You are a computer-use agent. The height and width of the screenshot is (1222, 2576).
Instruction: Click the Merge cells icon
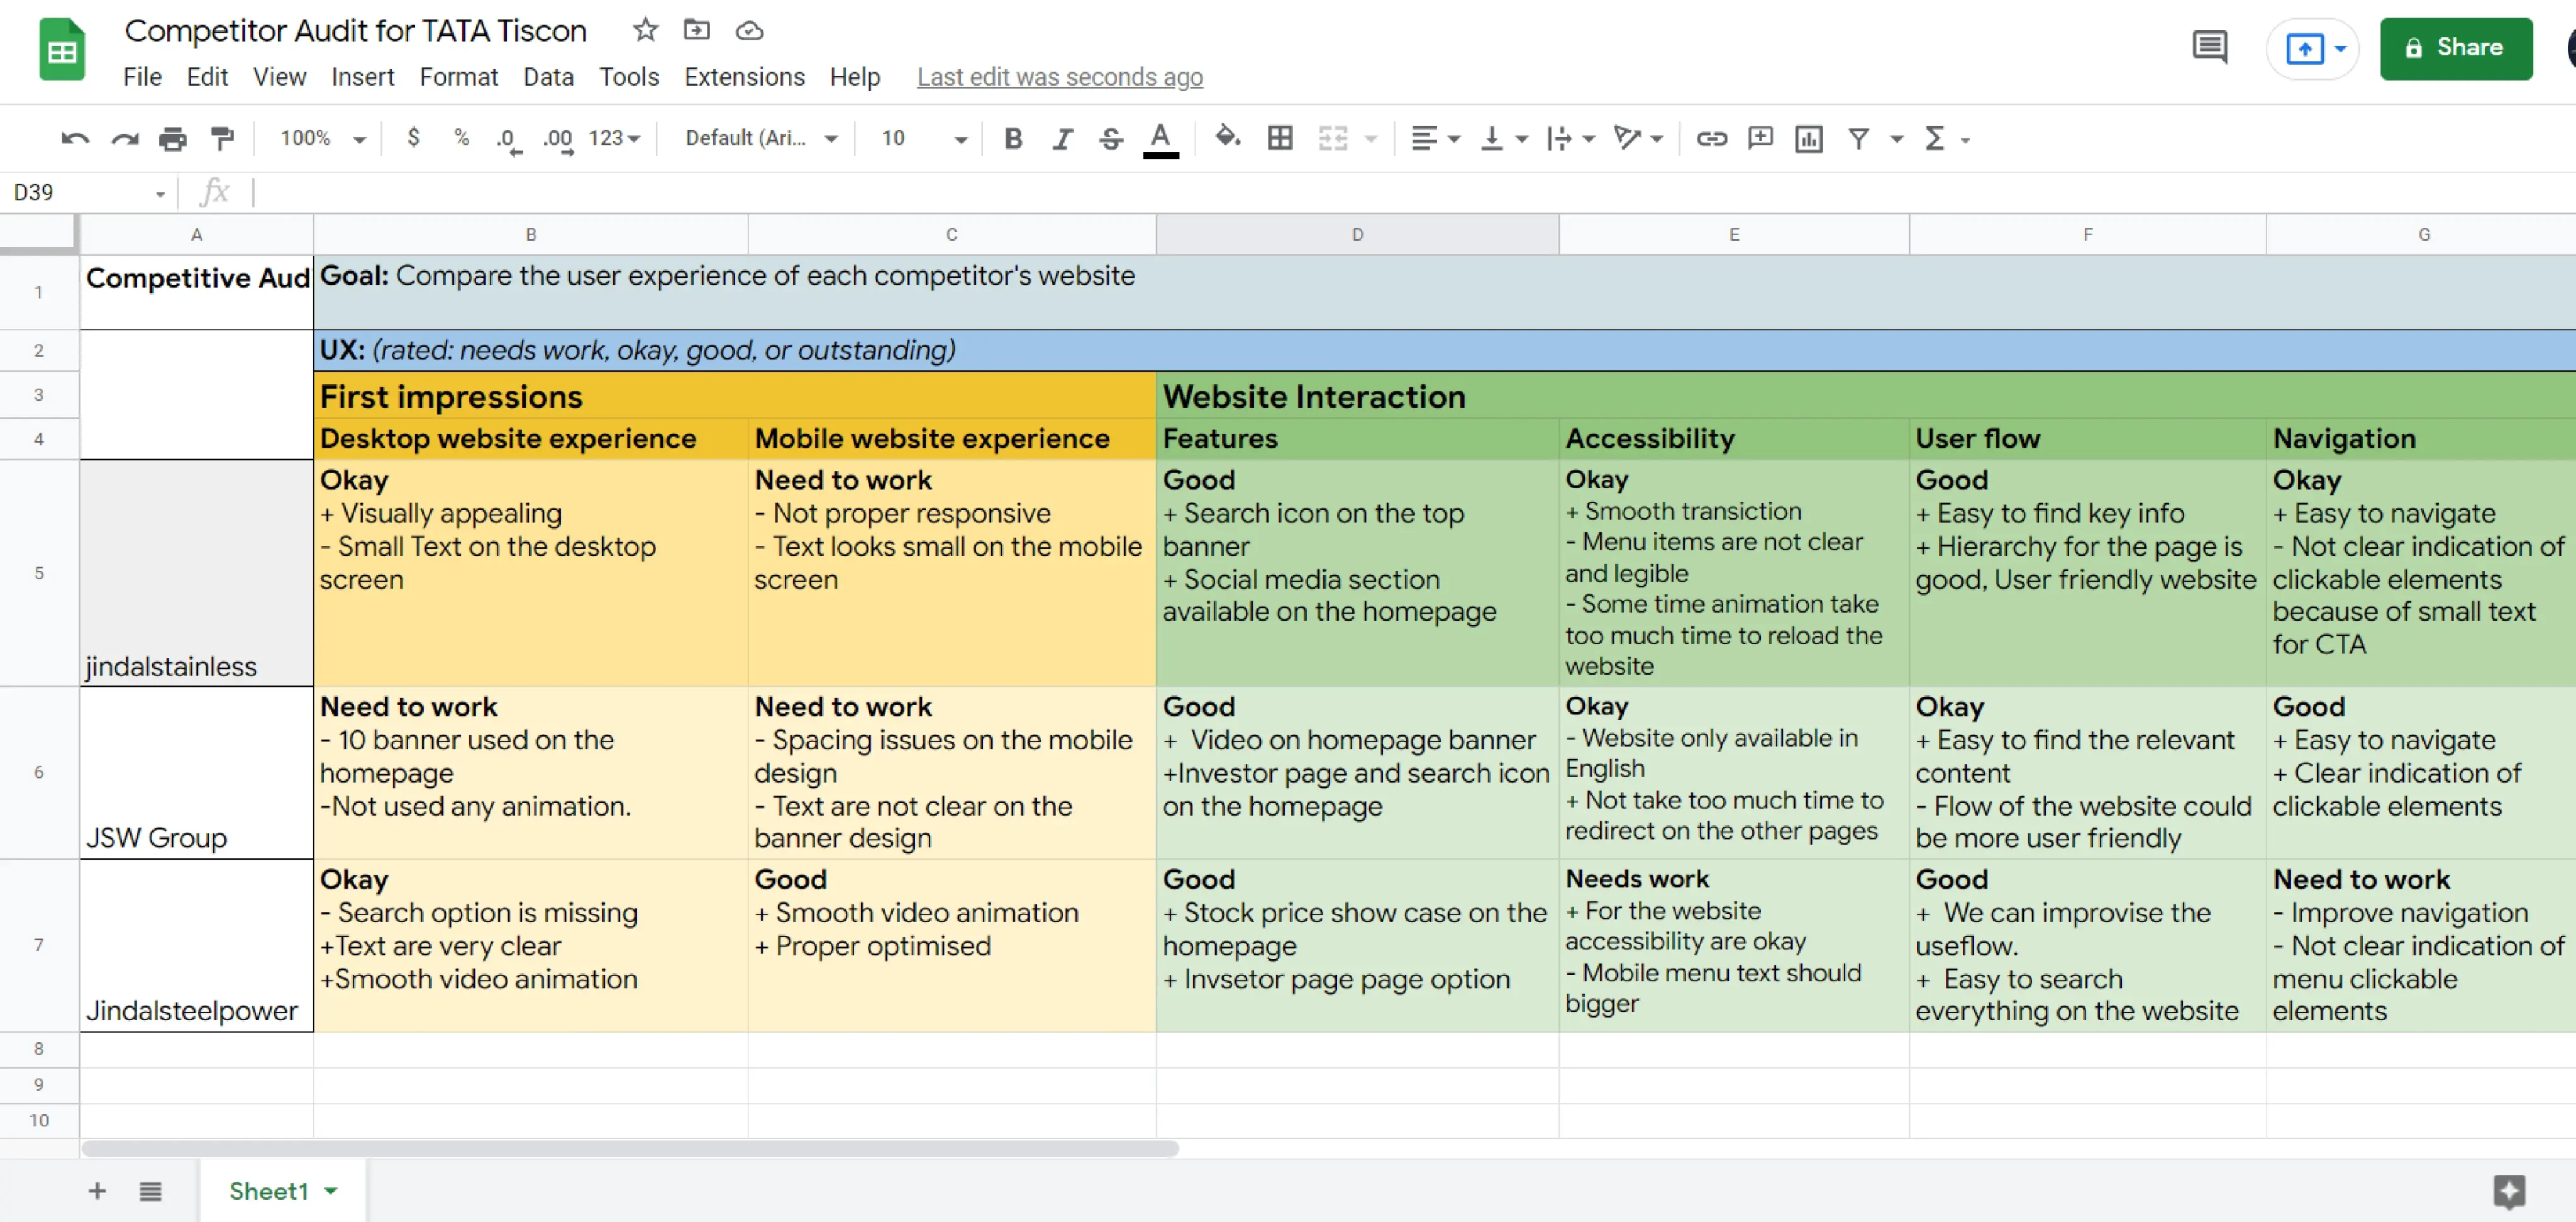click(x=1333, y=138)
